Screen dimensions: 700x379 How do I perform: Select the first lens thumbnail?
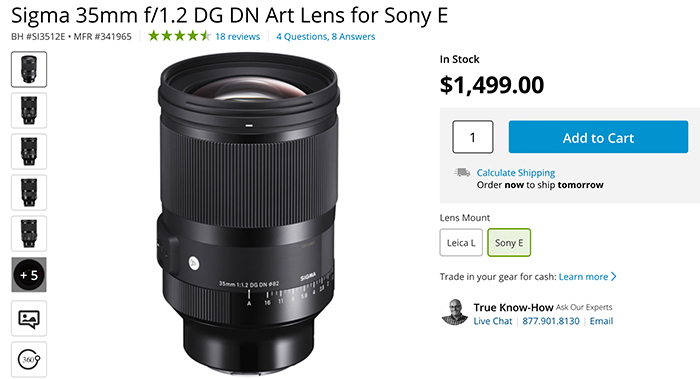[29, 69]
